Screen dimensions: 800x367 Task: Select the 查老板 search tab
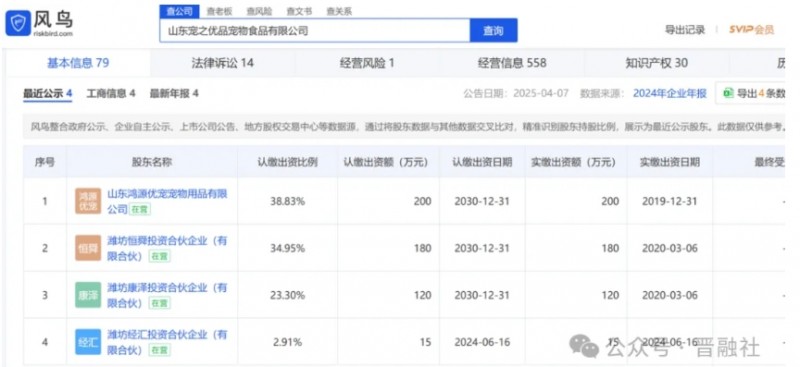(219, 11)
